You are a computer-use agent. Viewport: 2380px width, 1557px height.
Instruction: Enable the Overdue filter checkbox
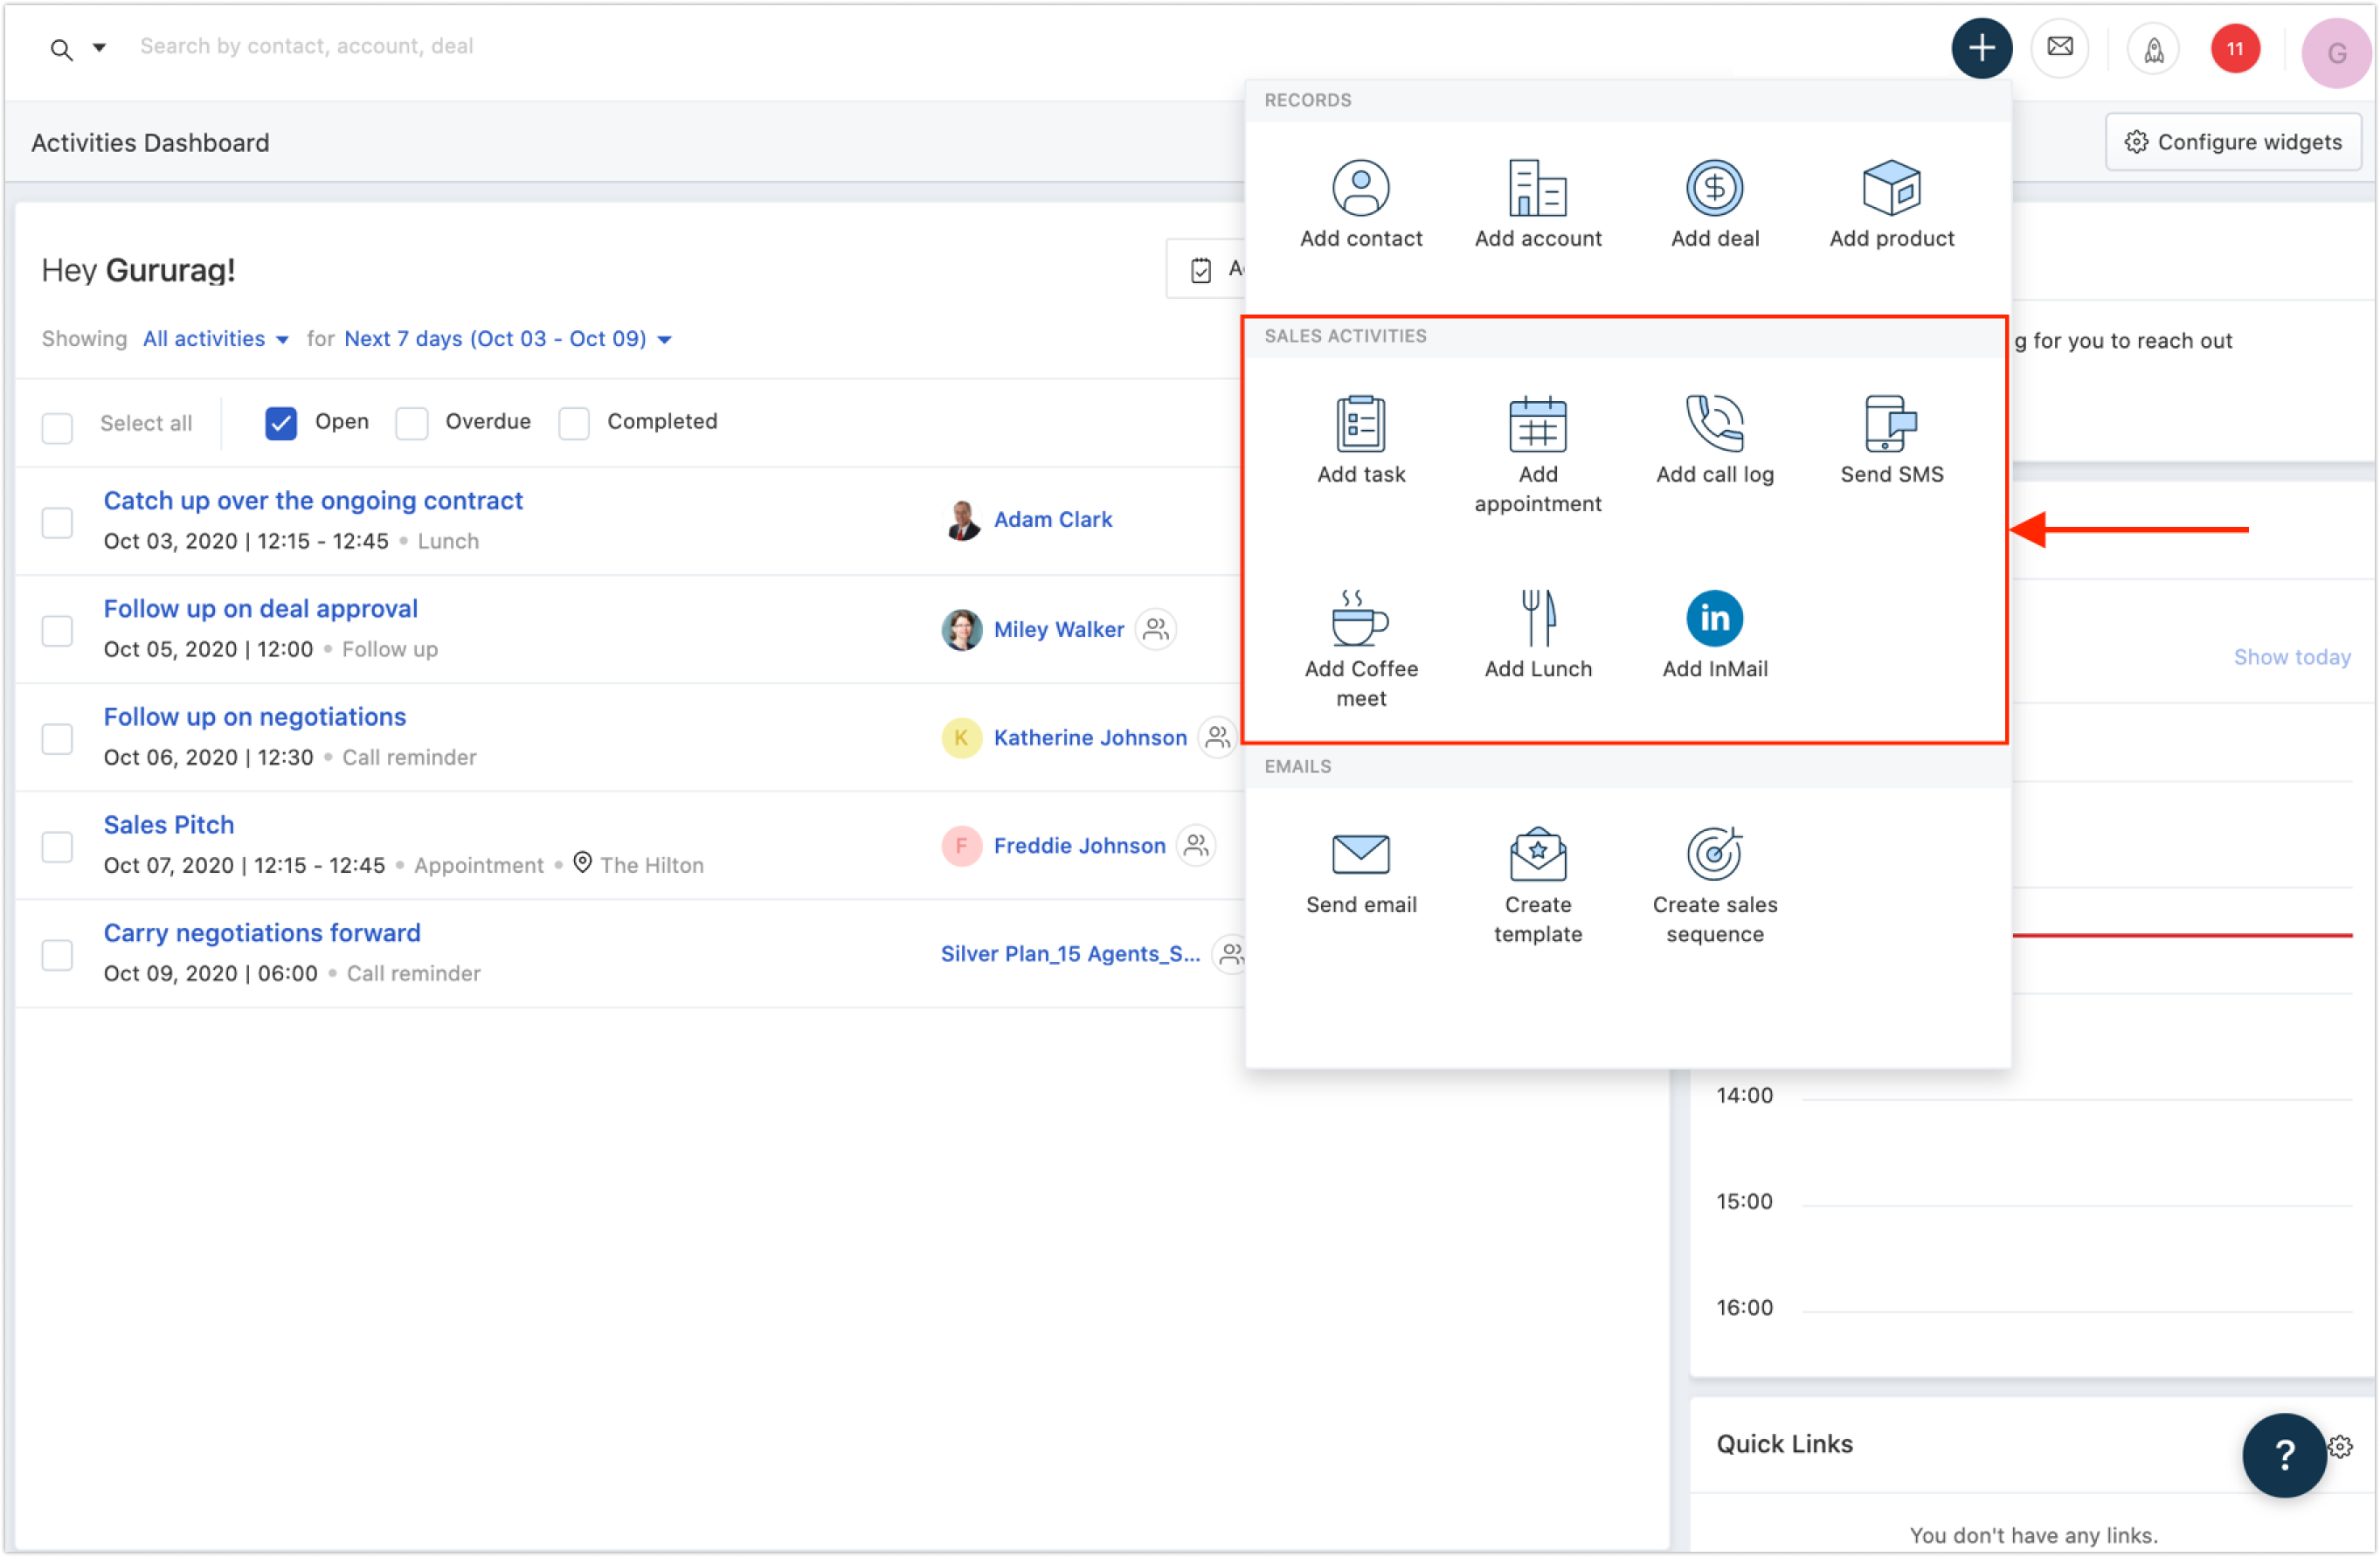click(x=412, y=423)
